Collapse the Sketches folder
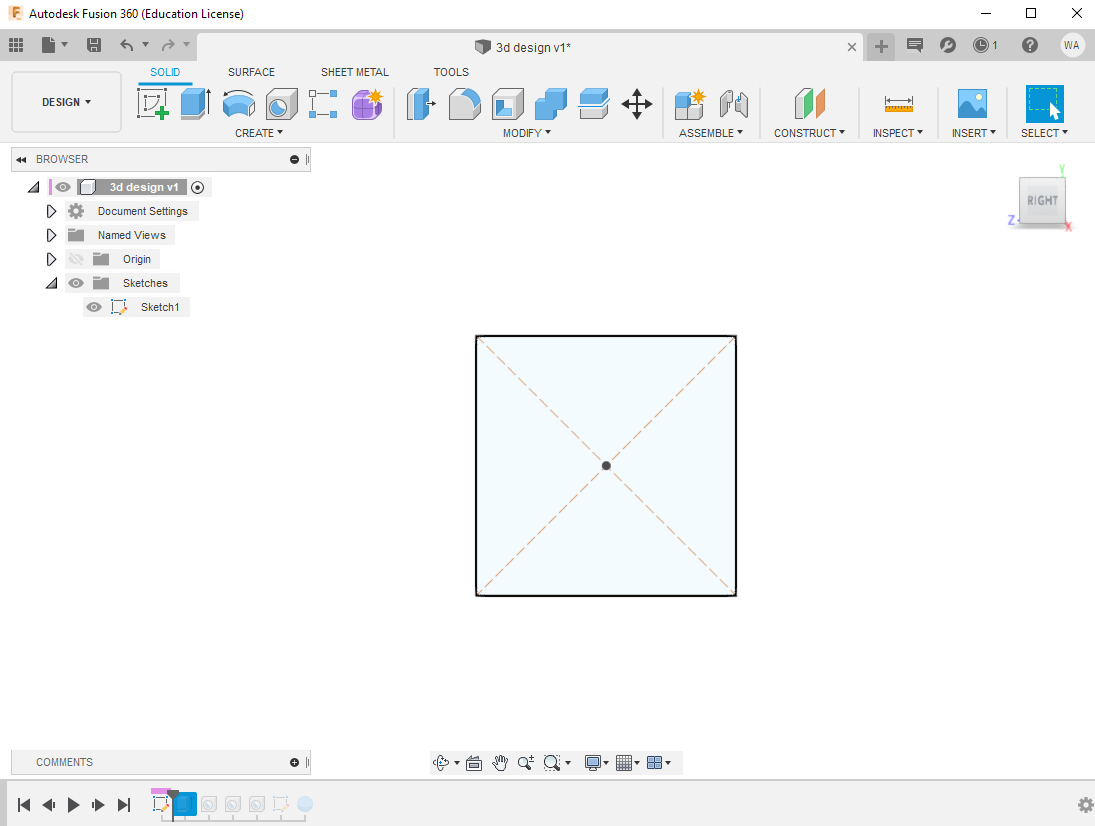Image resolution: width=1095 pixels, height=826 pixels. [x=52, y=283]
